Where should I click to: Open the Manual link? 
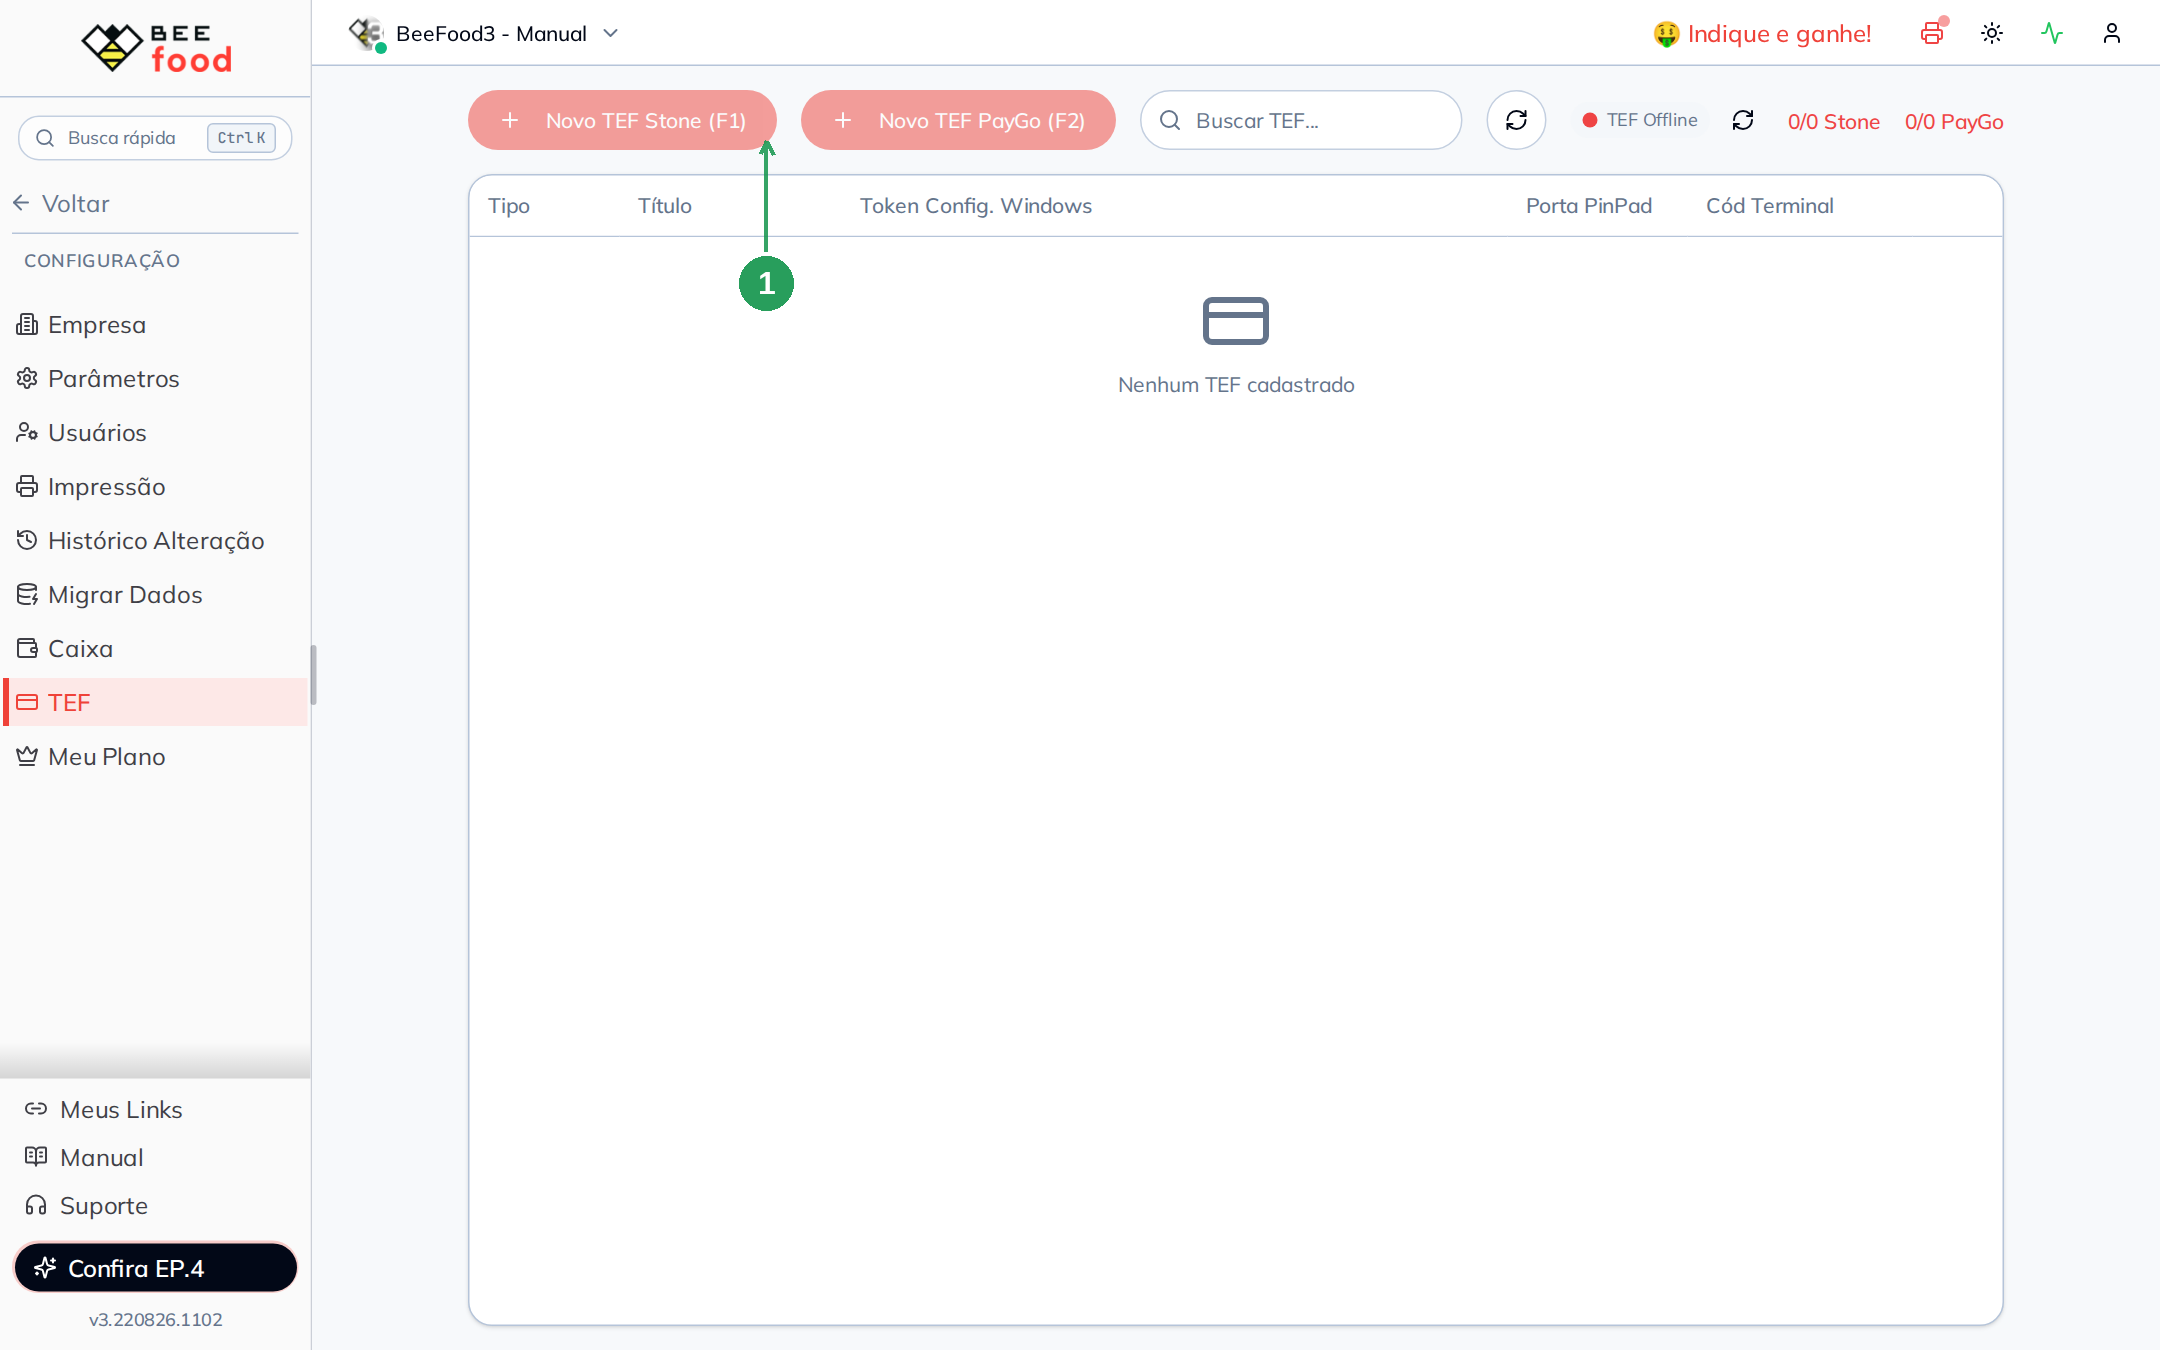(84, 1158)
